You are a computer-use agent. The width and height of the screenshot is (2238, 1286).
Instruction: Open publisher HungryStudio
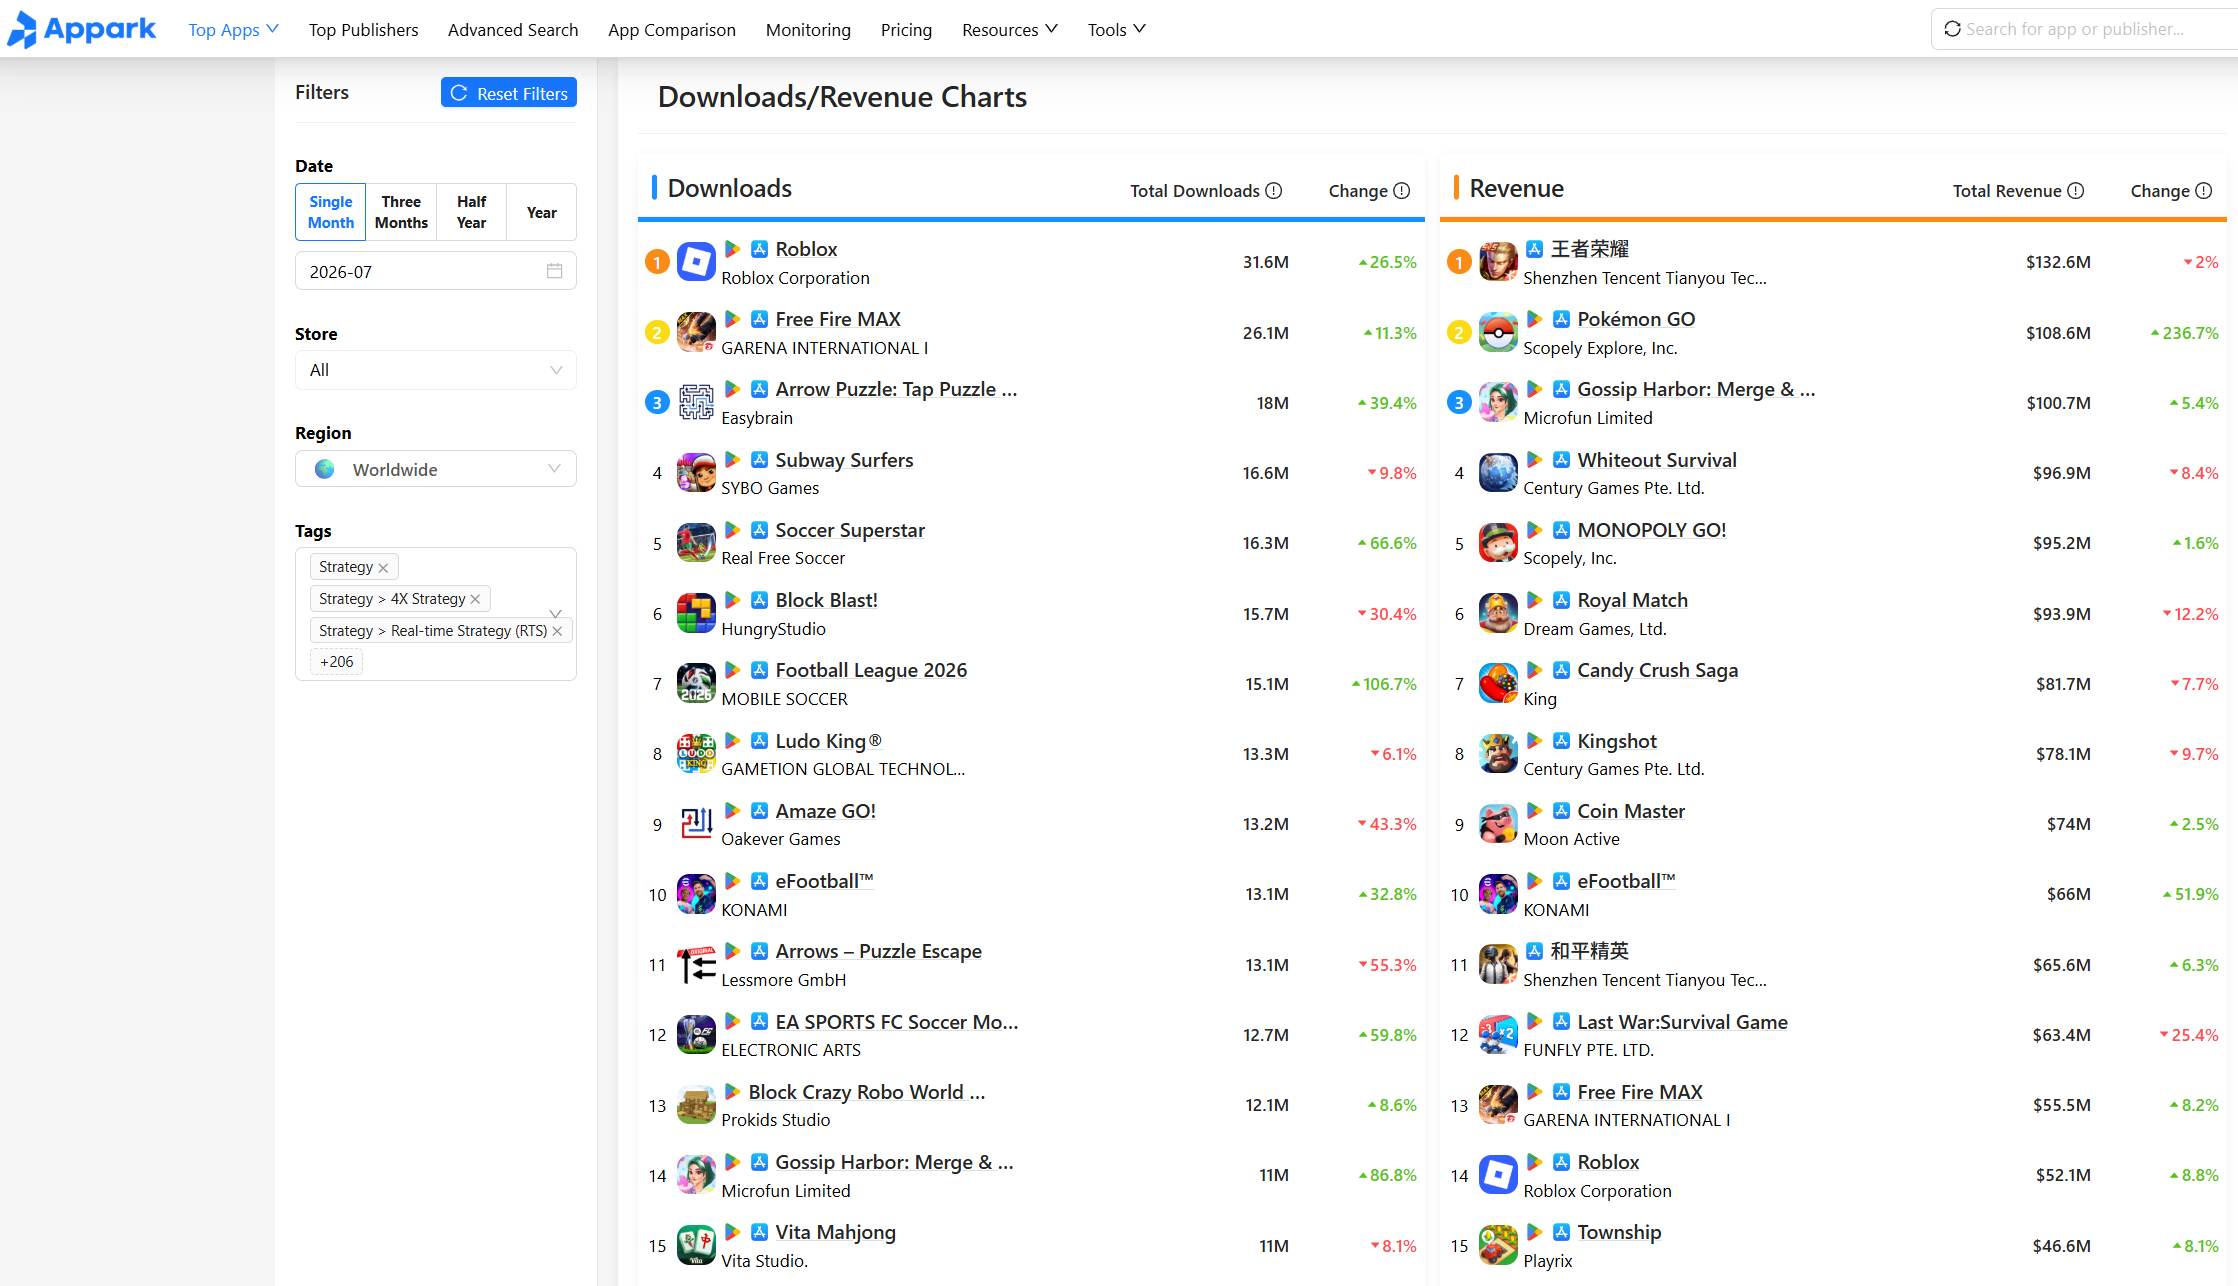[x=773, y=629]
